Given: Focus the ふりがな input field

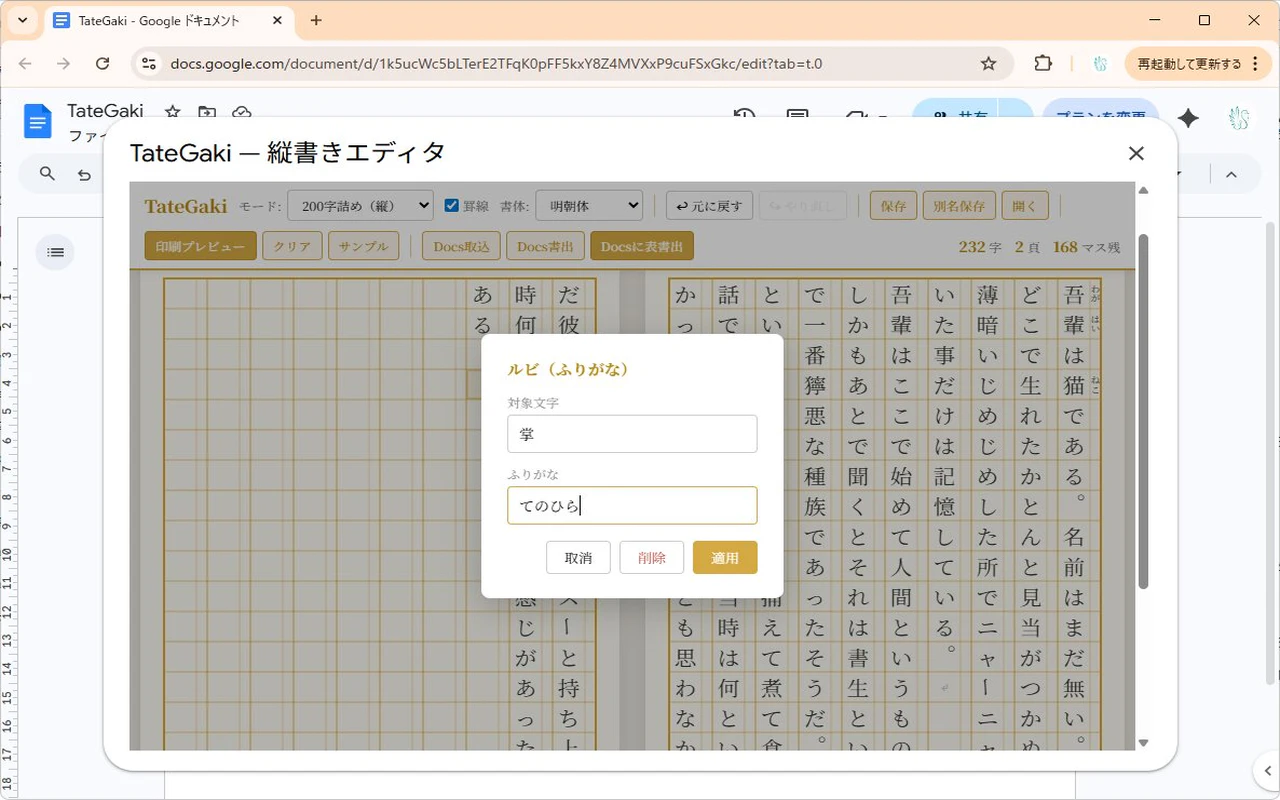Looking at the screenshot, I should click(632, 506).
